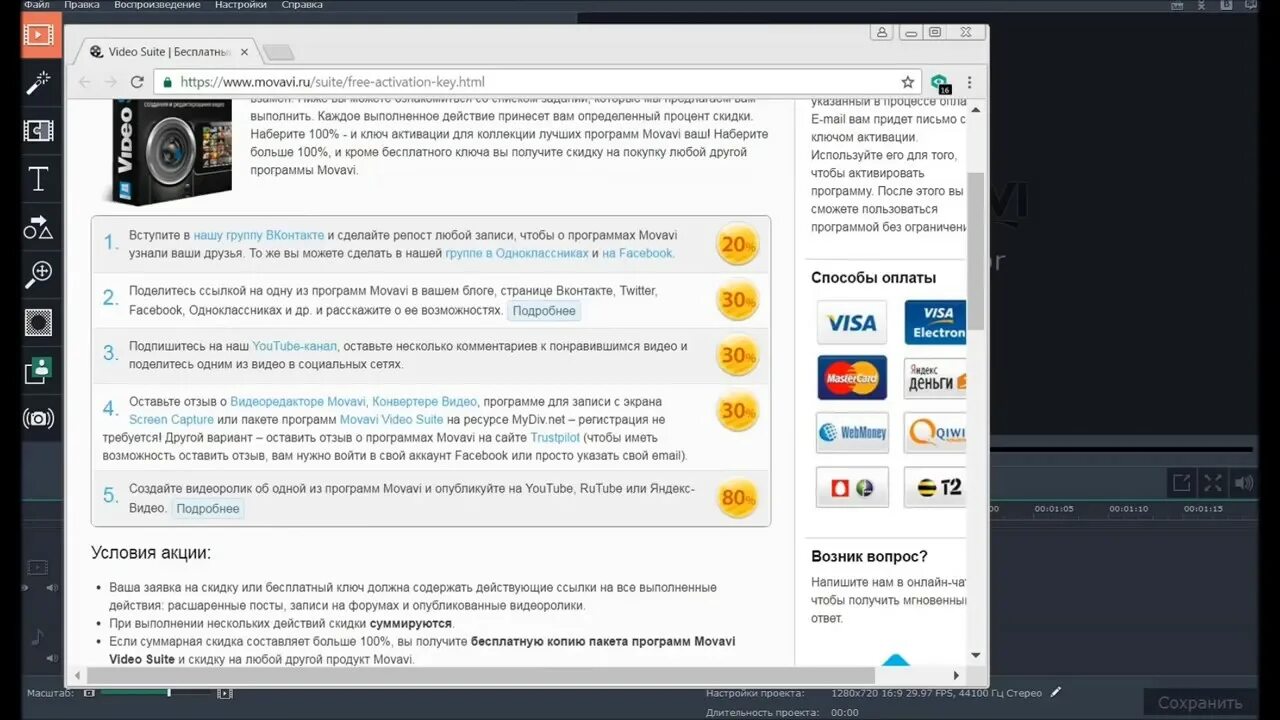Viewport: 1280px width, 720px height.
Task: Select the Pan and Zoom magnifier tool
Action: 39,274
